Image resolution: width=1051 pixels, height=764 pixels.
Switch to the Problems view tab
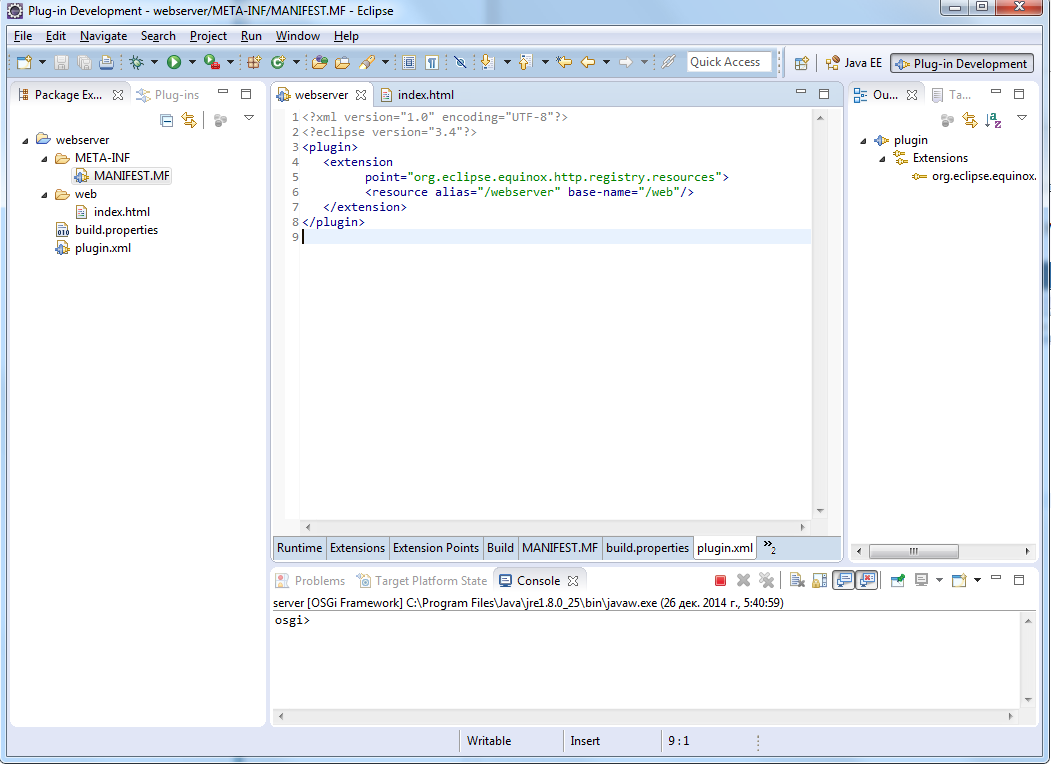click(x=312, y=581)
